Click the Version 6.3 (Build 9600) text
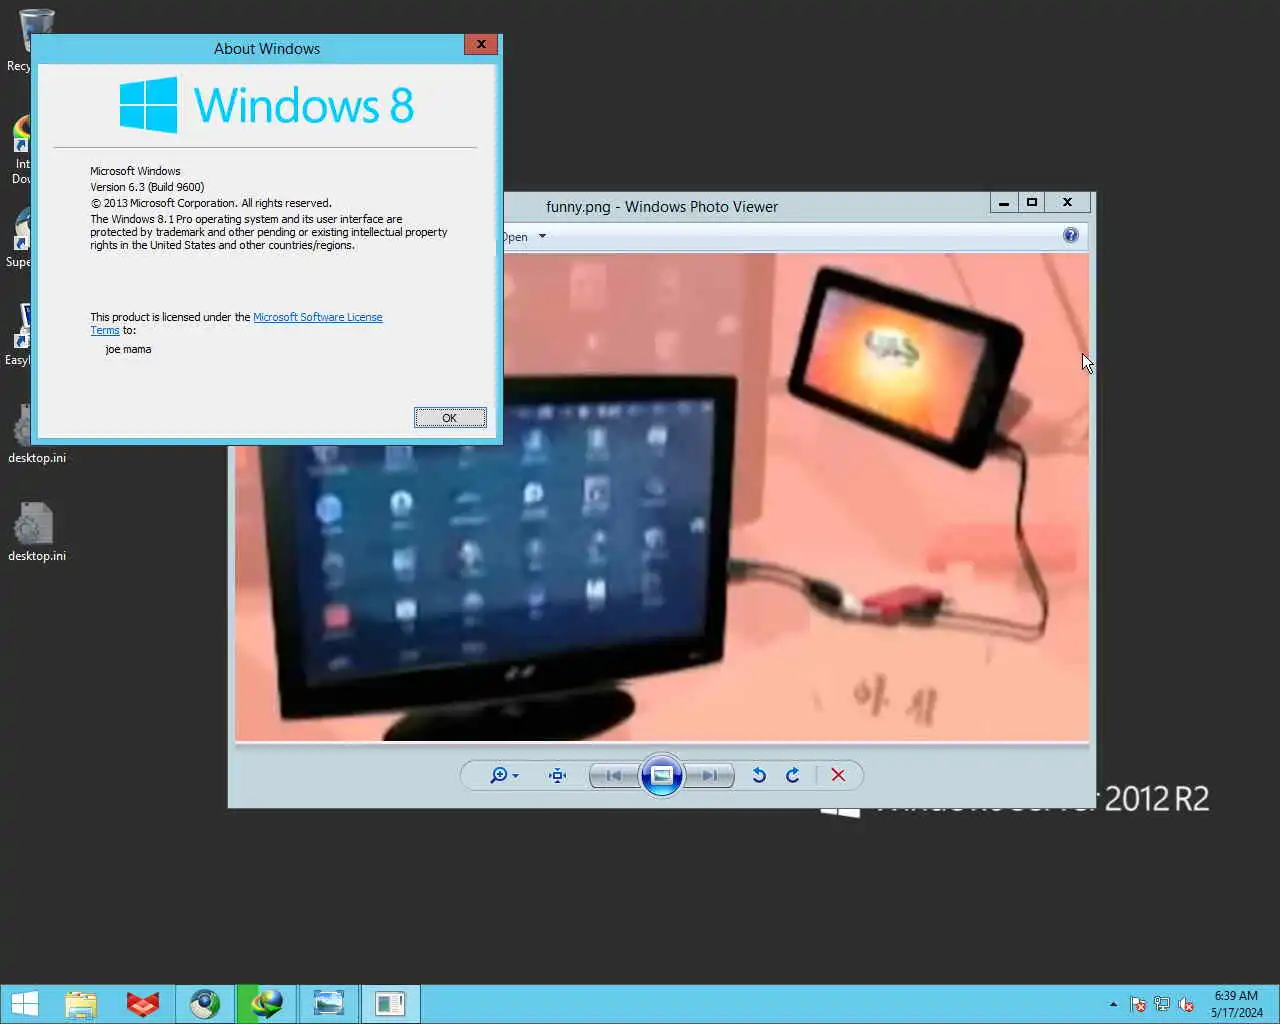 click(x=147, y=187)
